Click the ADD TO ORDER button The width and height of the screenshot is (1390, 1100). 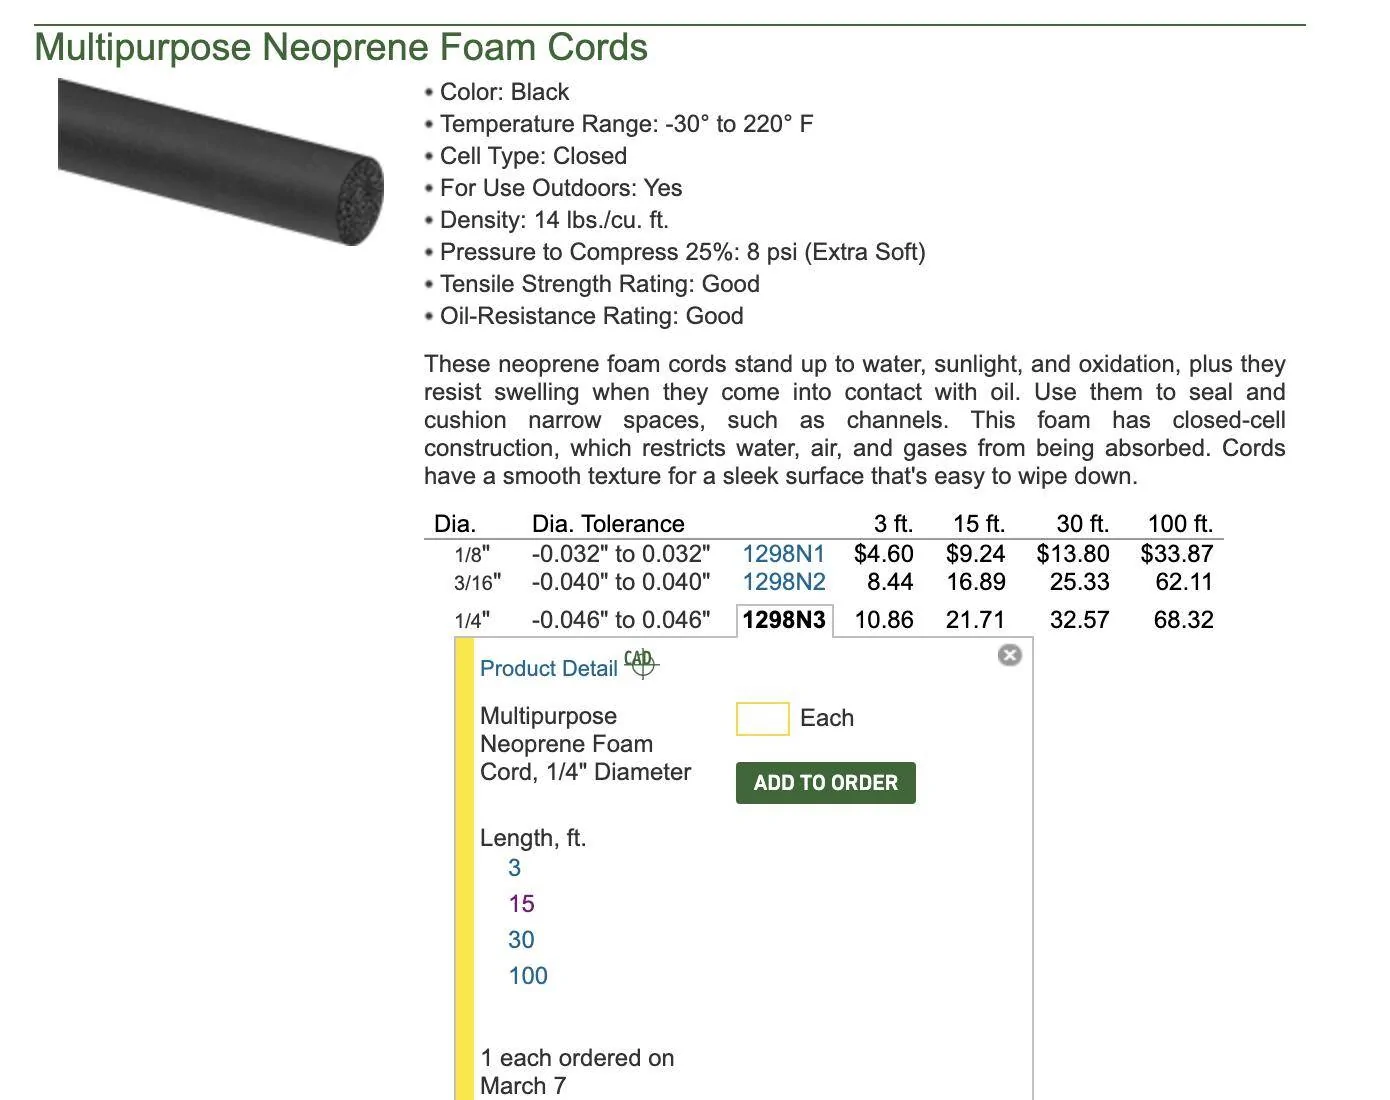point(826,783)
